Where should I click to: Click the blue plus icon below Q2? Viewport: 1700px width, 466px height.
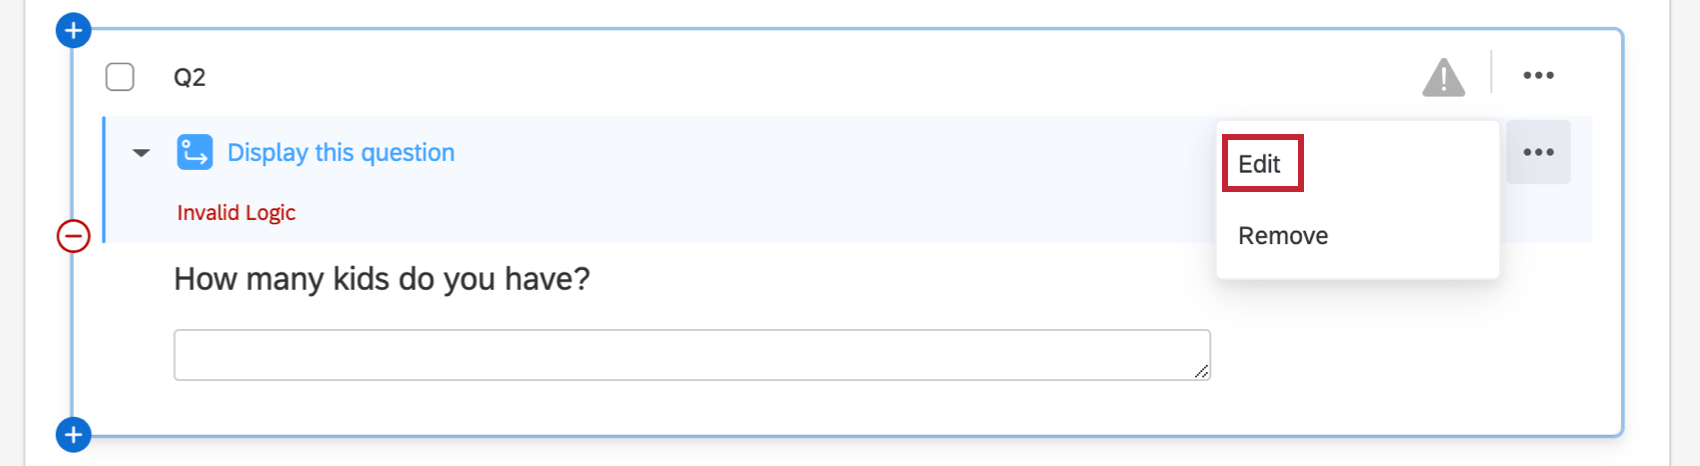pyautogui.click(x=73, y=435)
